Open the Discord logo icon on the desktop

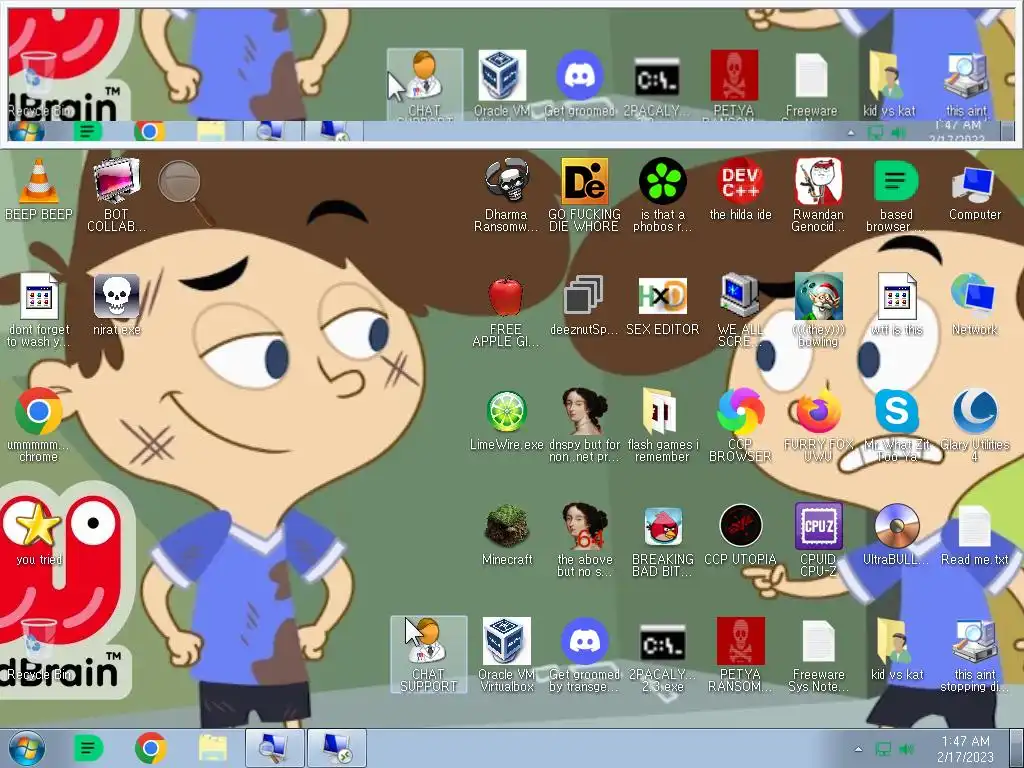584,654
